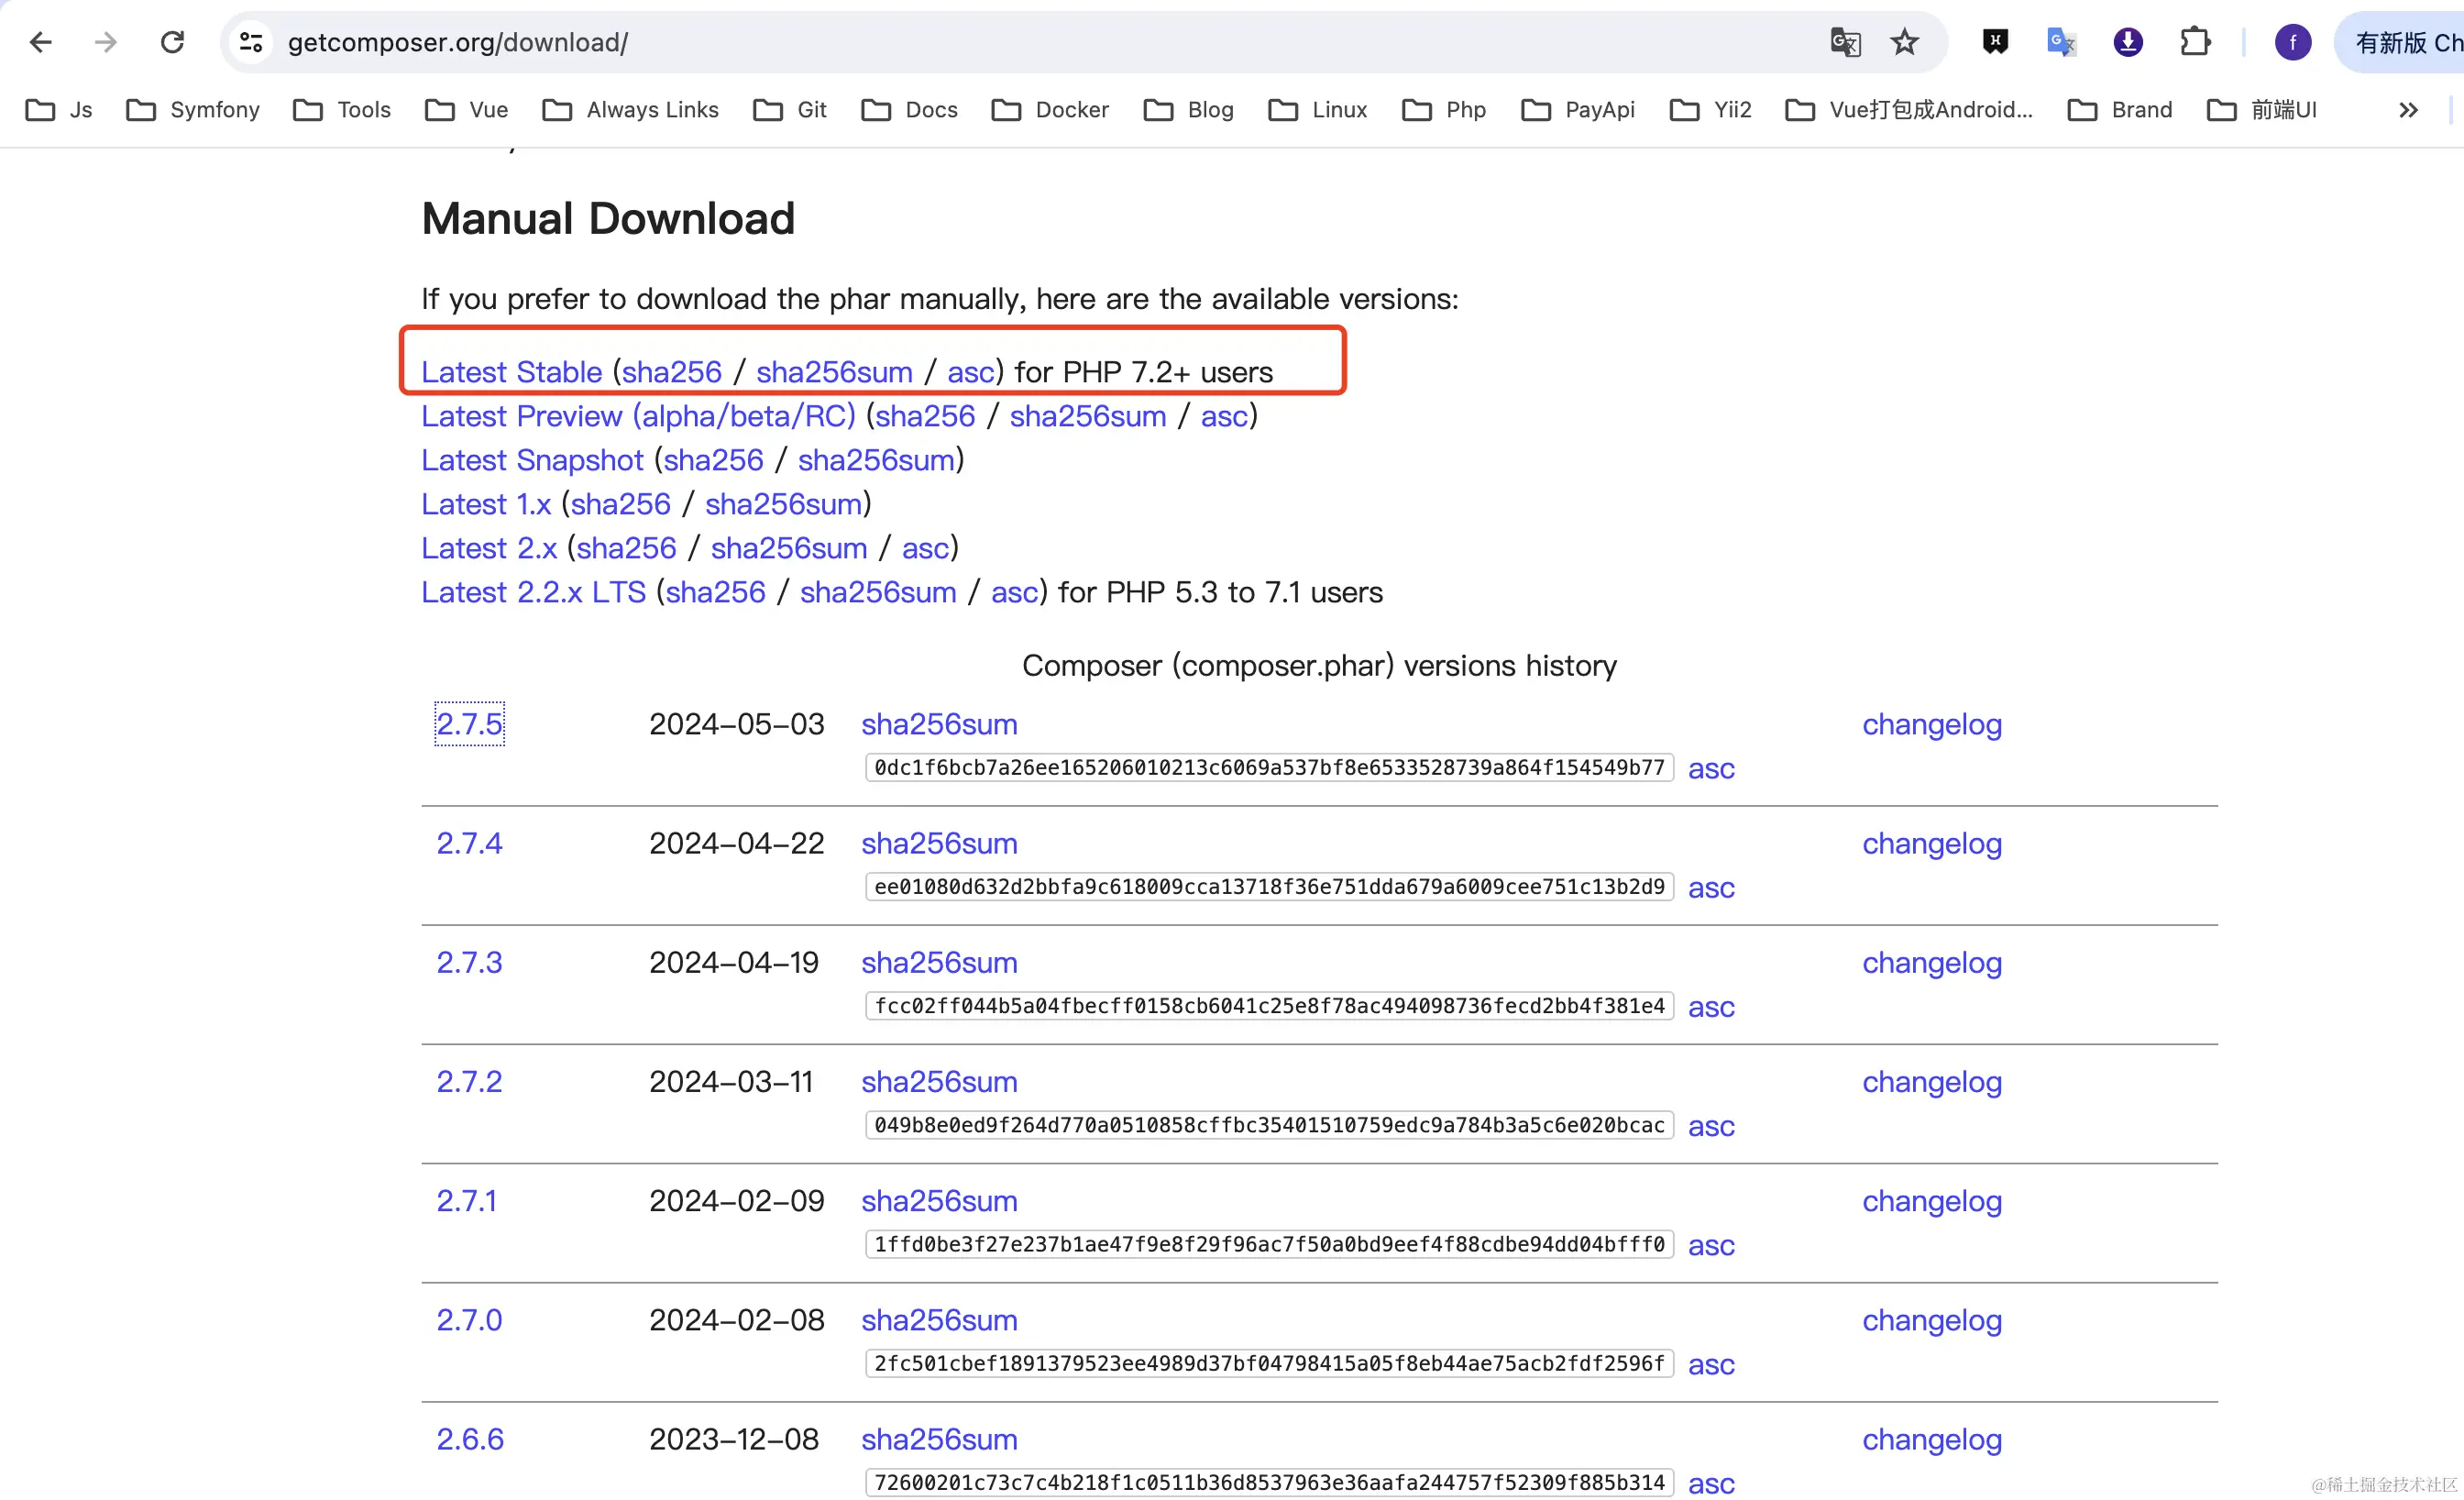
Task: Click the translate page icon in address bar
Action: [x=1845, y=42]
